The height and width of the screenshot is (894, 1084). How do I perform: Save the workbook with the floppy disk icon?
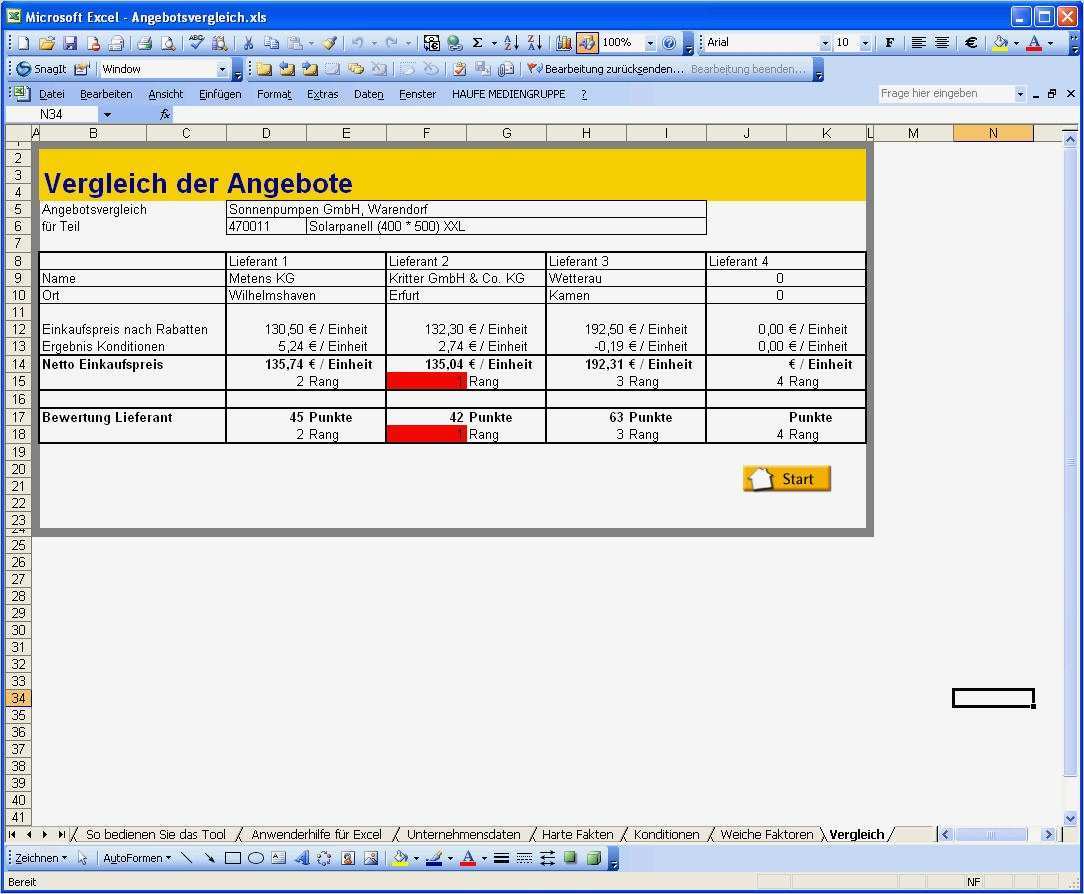pos(70,43)
